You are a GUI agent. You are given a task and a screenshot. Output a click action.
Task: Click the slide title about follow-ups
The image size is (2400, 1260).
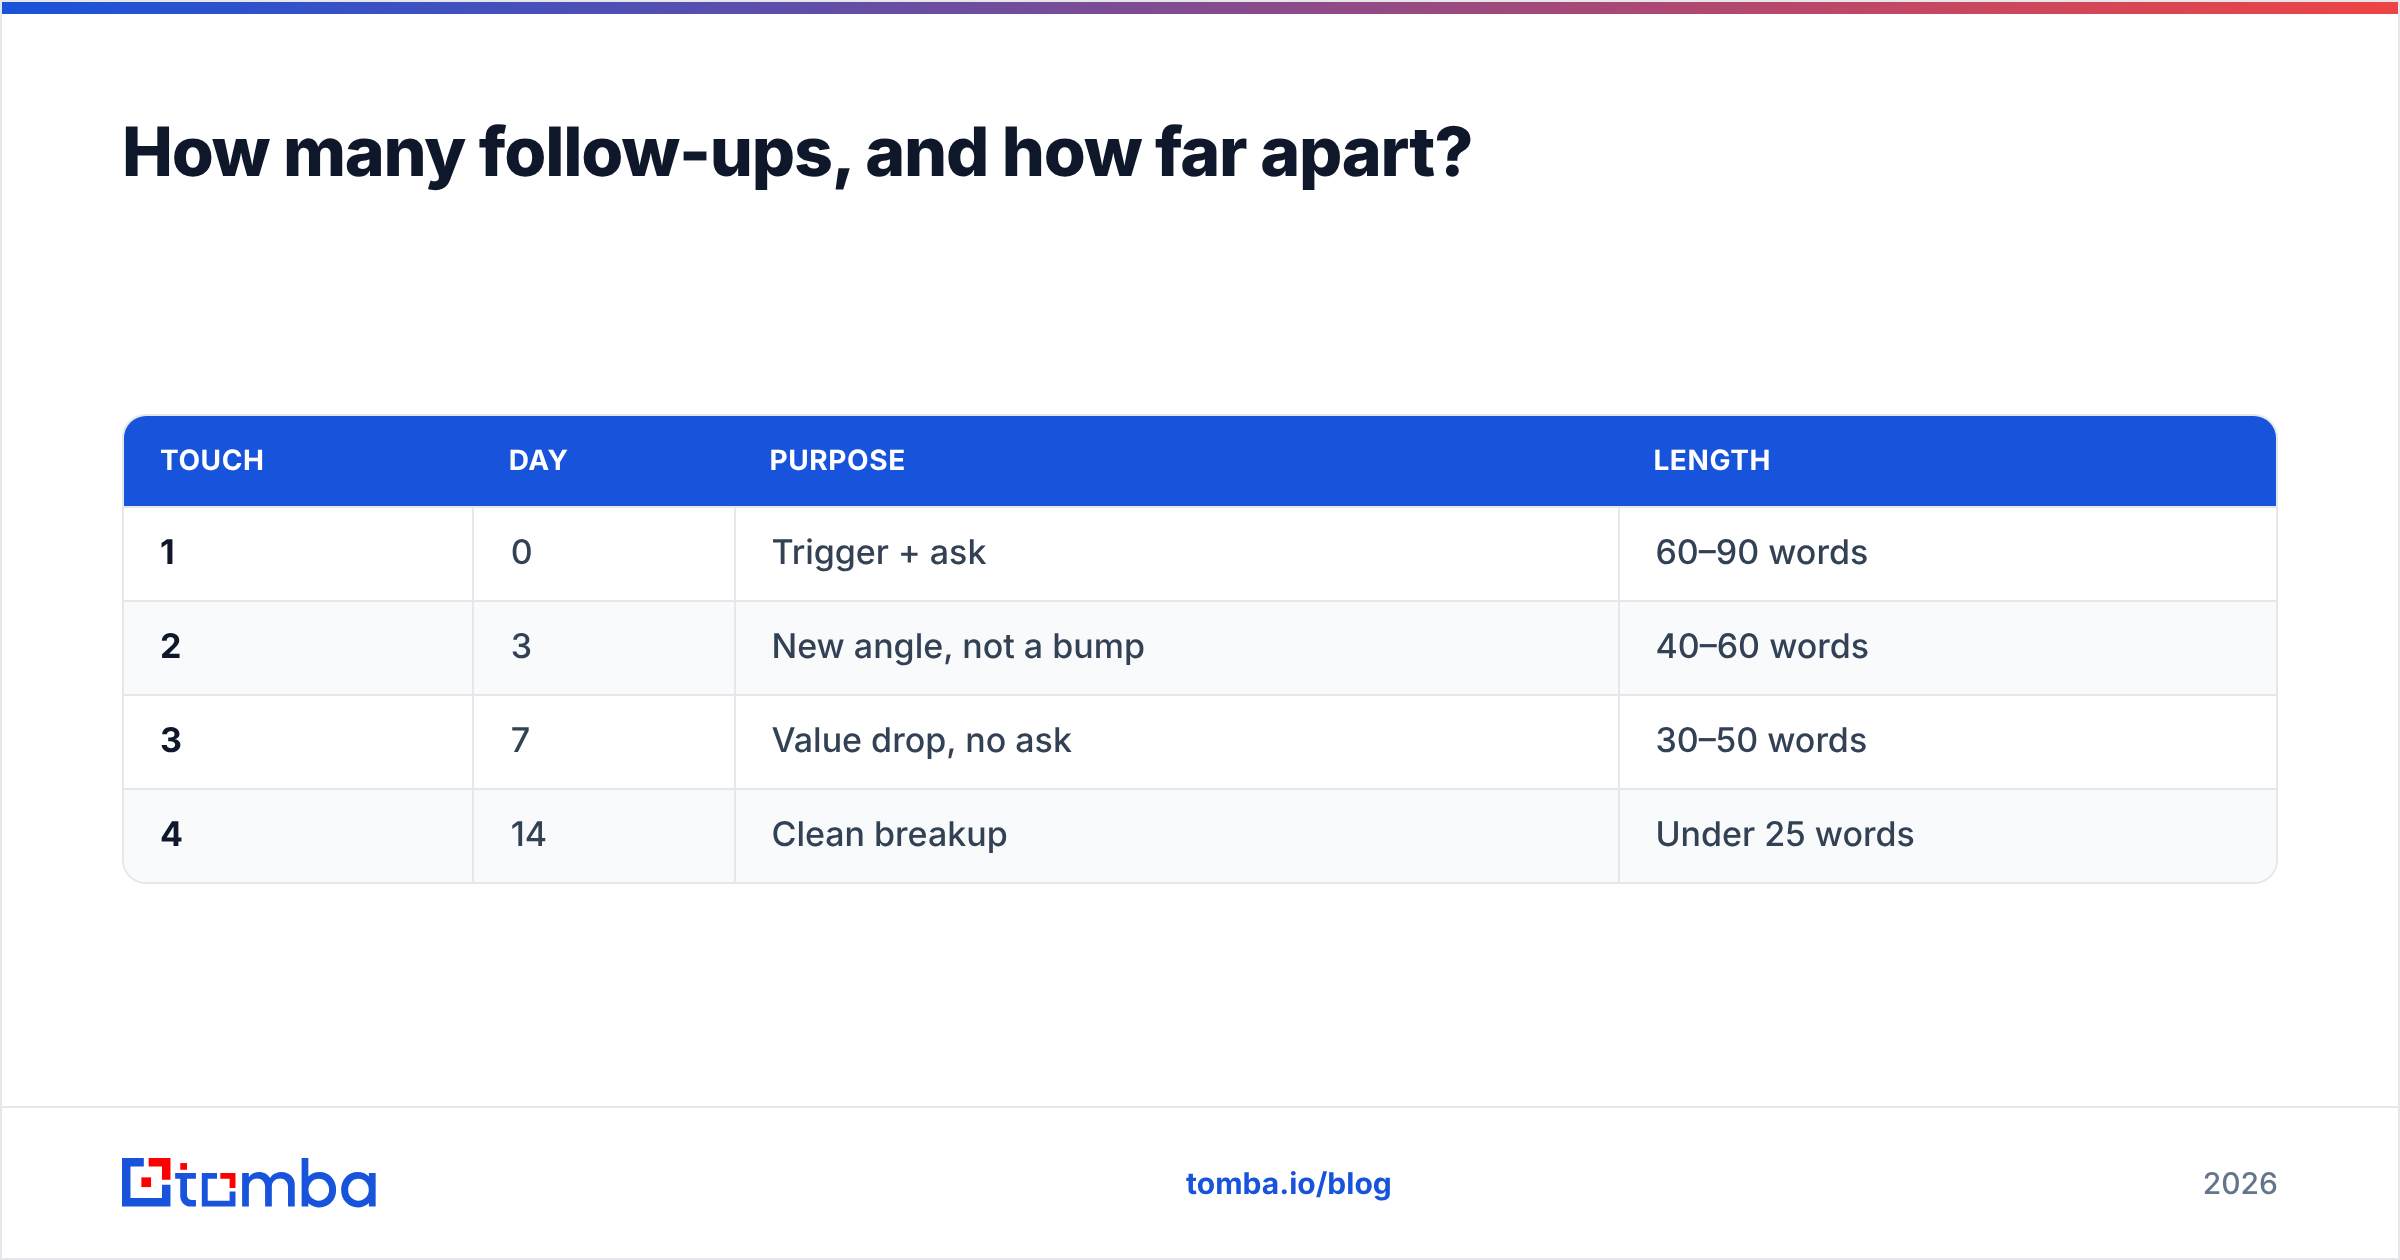click(796, 154)
